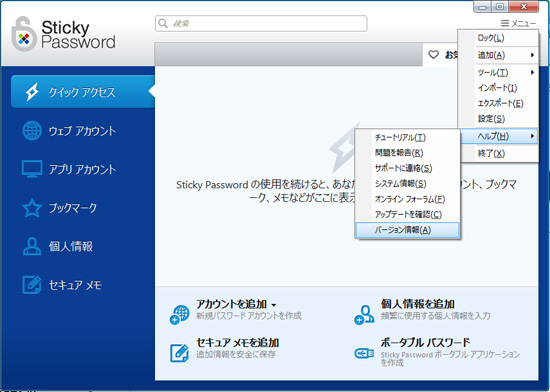550x392 pixels.
Task: Select バージョン情報(A) entry
Action: coord(407,230)
